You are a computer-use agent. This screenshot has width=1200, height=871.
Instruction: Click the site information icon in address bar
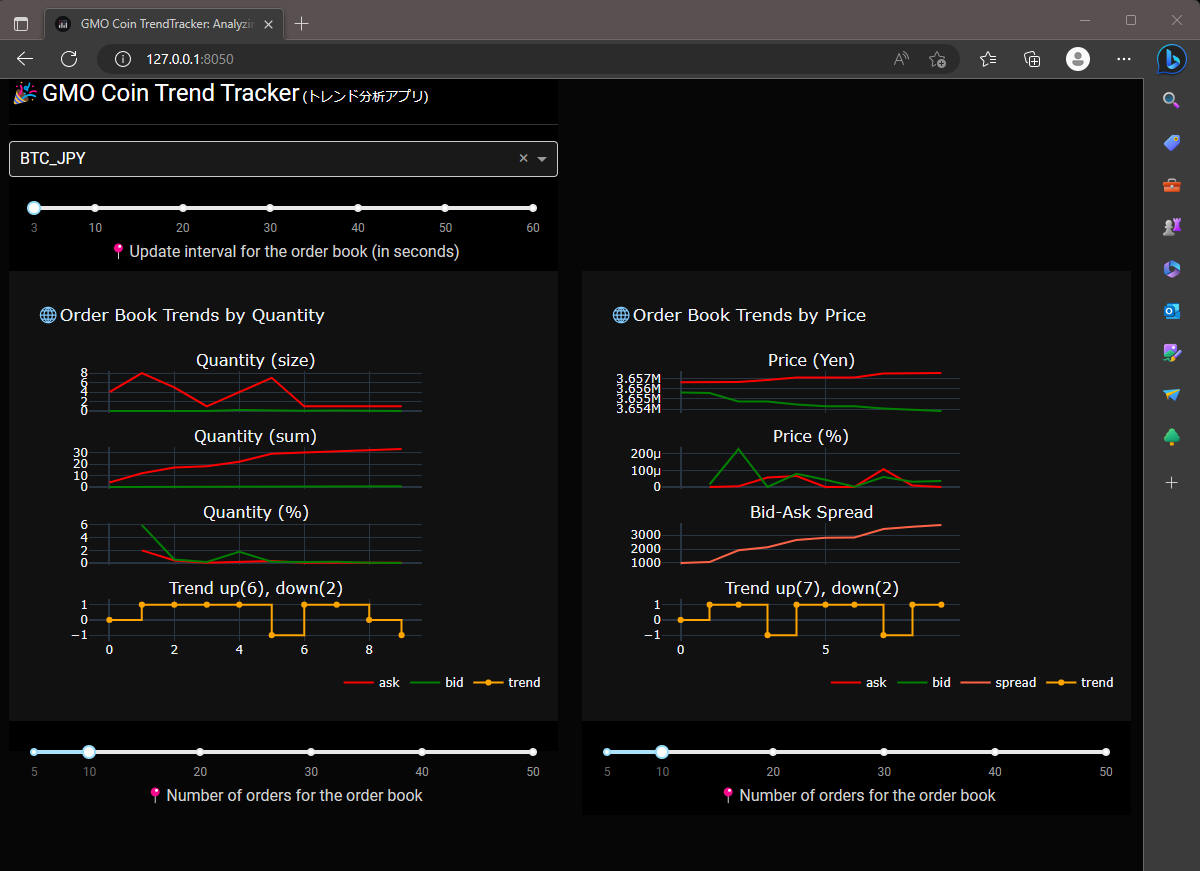pos(123,59)
